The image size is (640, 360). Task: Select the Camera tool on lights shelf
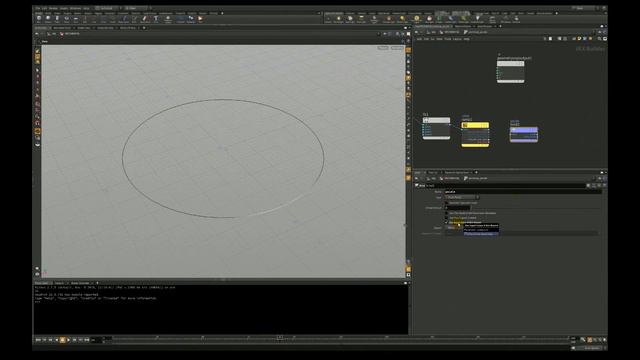click(x=328, y=19)
